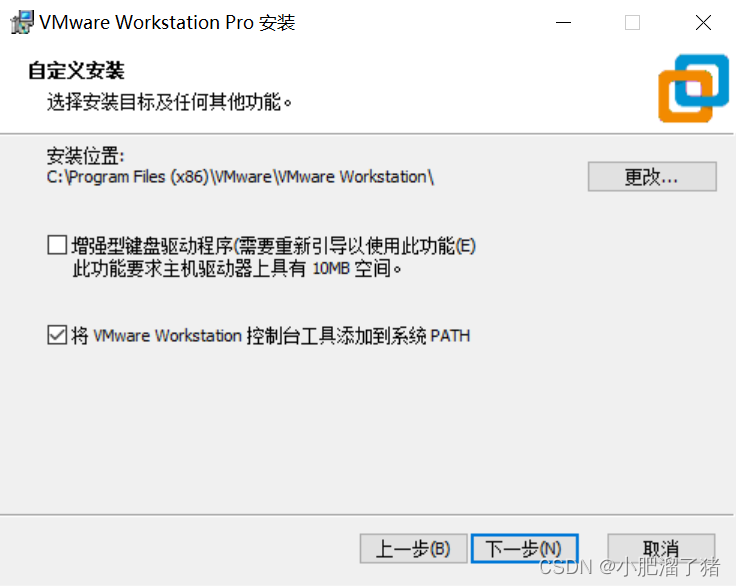Cancel the installation with 取消
The width and height of the screenshot is (736, 586).
tap(661, 548)
